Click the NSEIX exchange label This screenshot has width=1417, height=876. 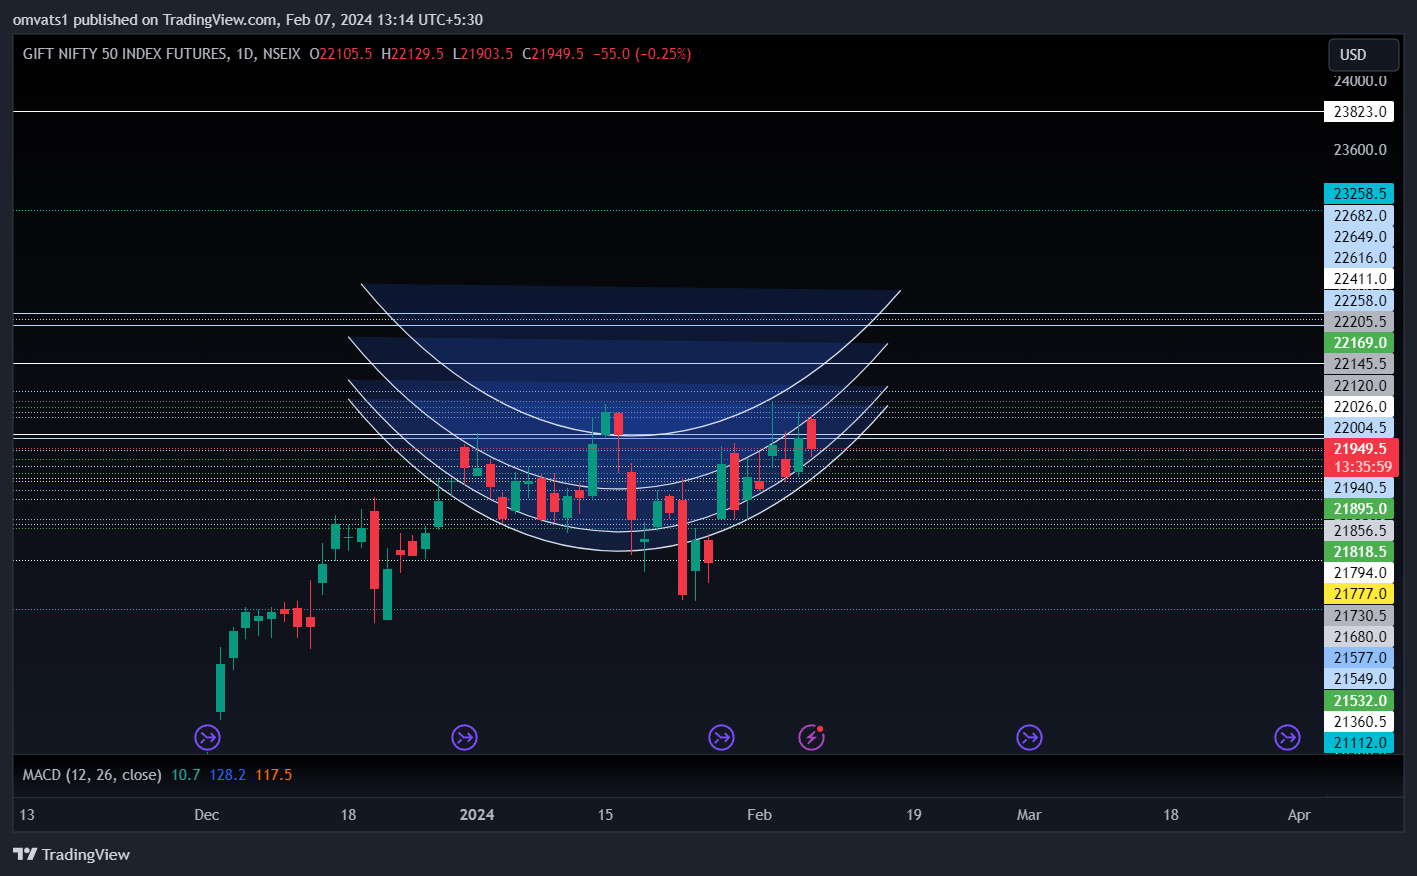tap(281, 54)
